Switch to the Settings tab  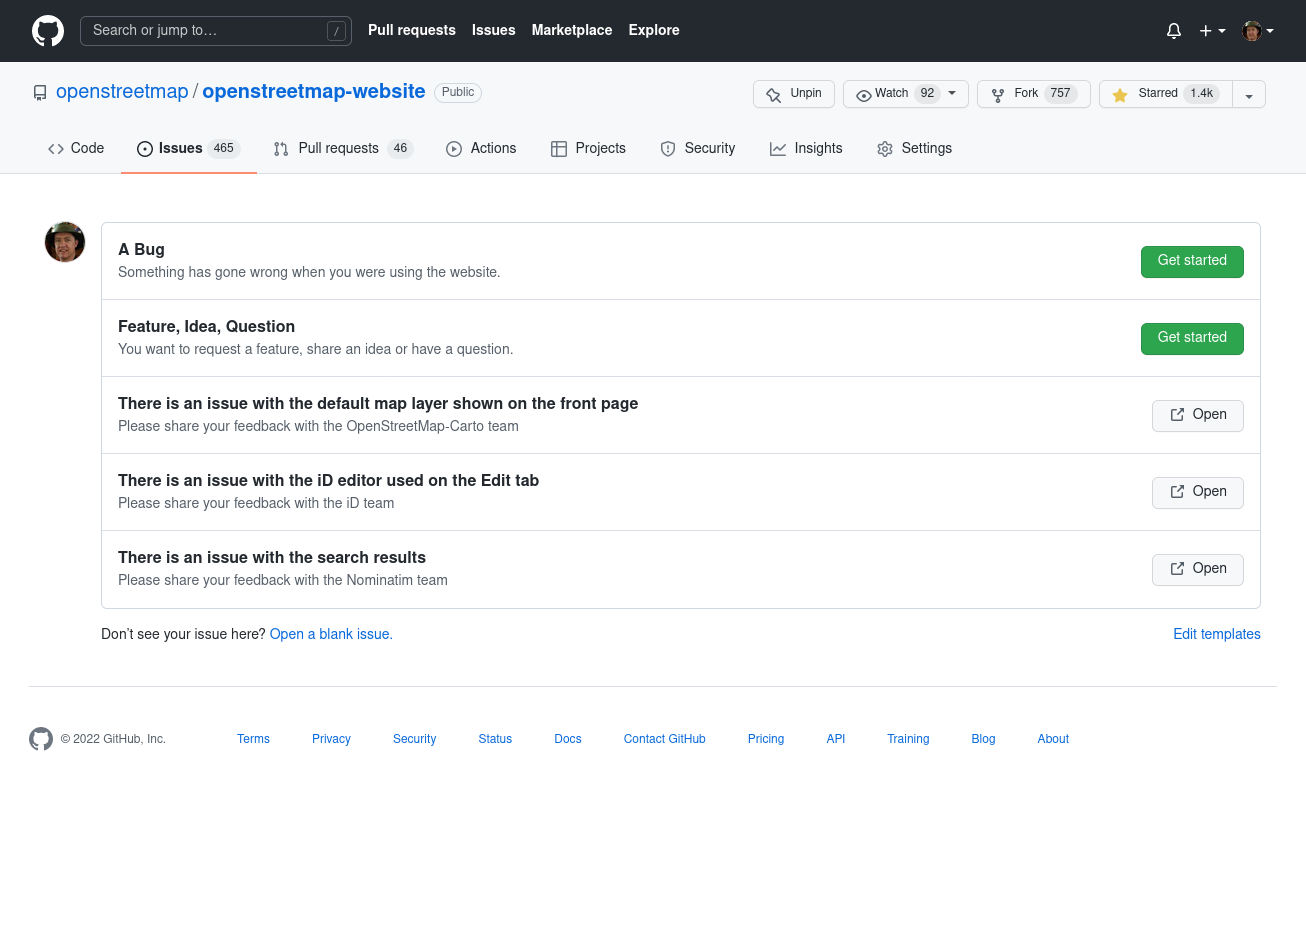coord(914,148)
